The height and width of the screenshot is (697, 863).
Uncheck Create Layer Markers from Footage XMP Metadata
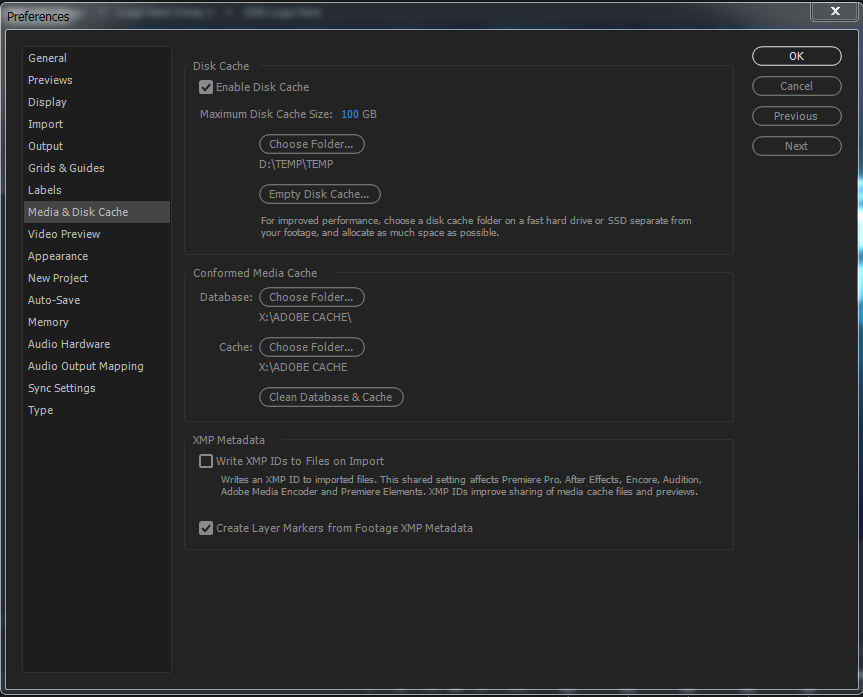[206, 528]
